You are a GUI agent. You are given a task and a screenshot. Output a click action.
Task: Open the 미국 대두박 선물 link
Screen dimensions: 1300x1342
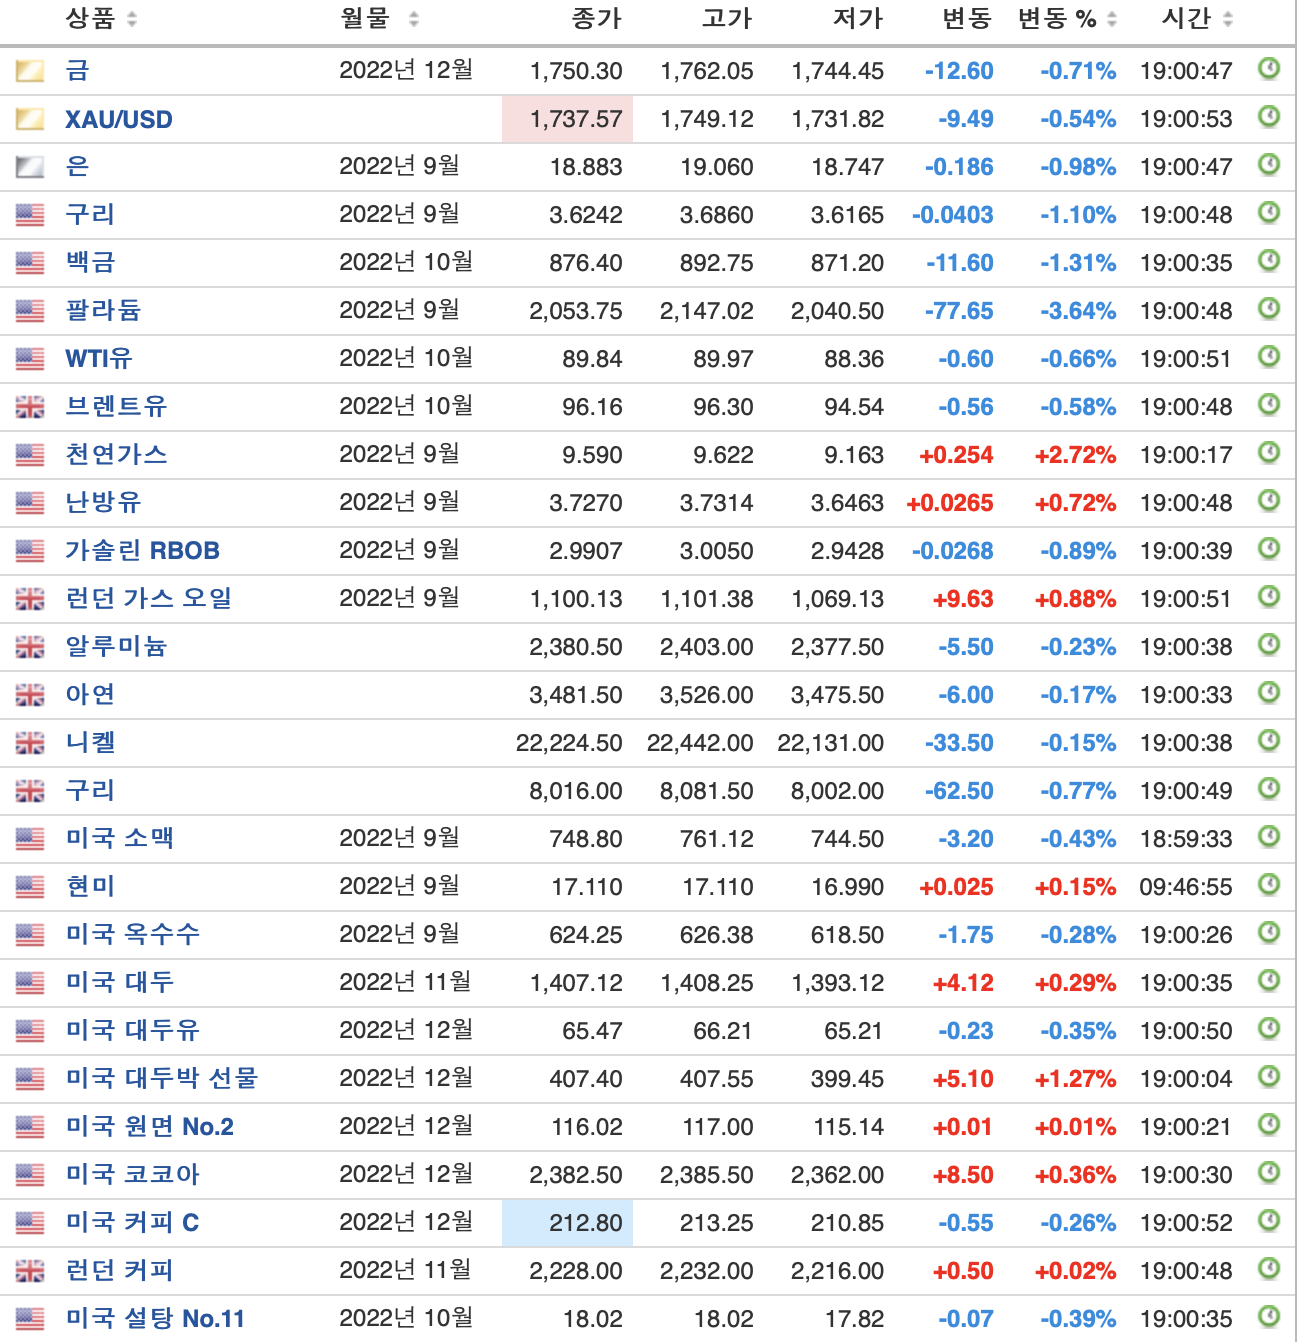162,1078
